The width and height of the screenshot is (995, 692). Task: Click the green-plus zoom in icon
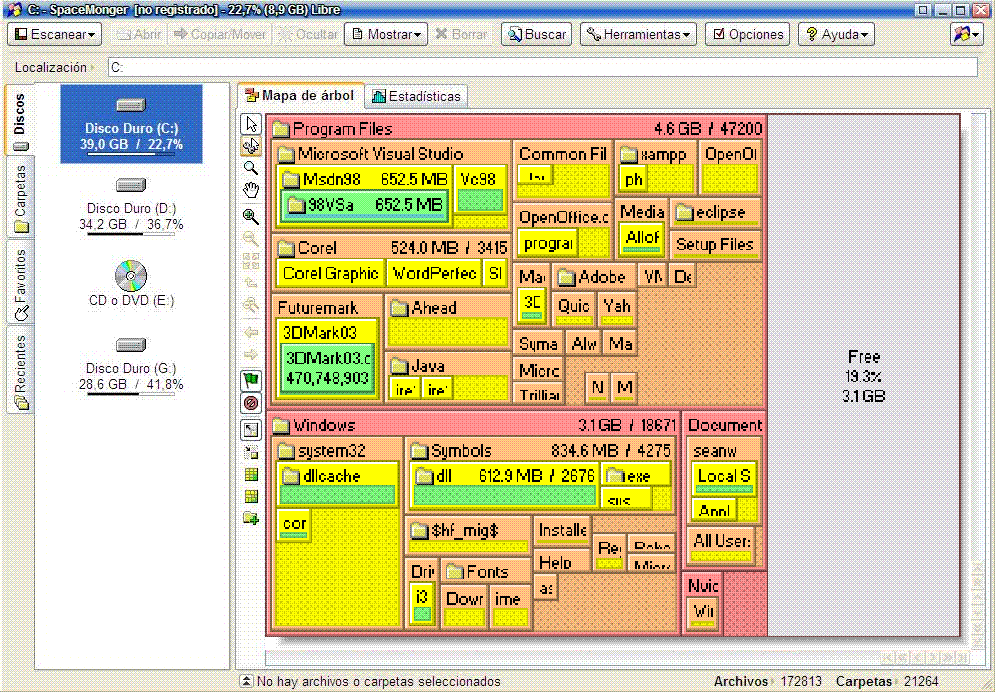pyautogui.click(x=251, y=216)
